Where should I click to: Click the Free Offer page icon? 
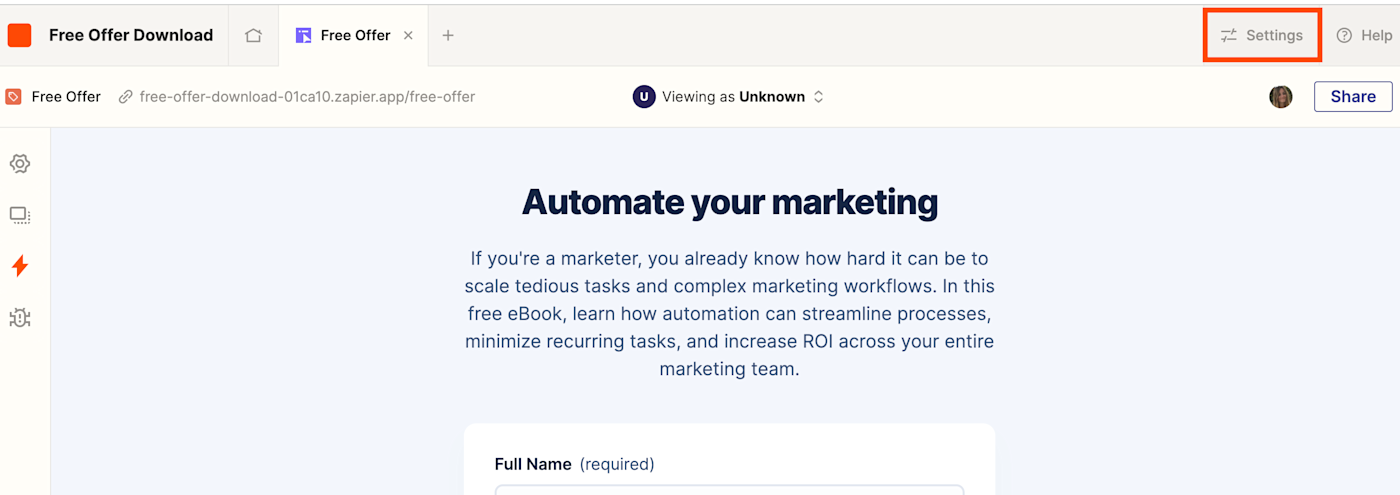click(13, 97)
